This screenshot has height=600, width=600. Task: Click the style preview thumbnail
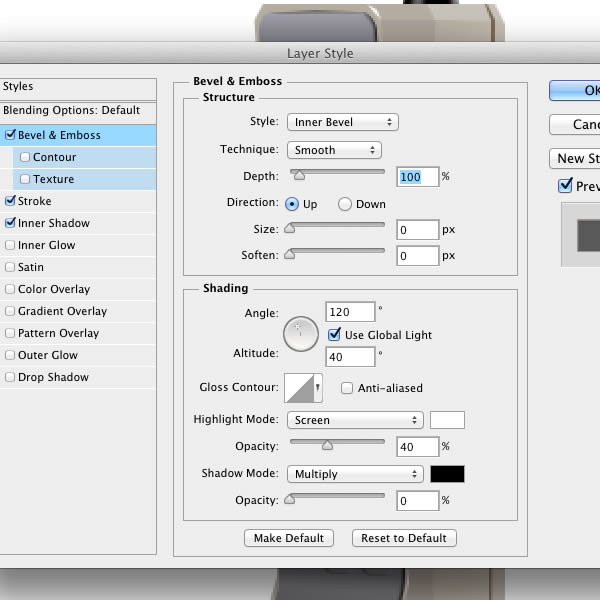pos(581,235)
